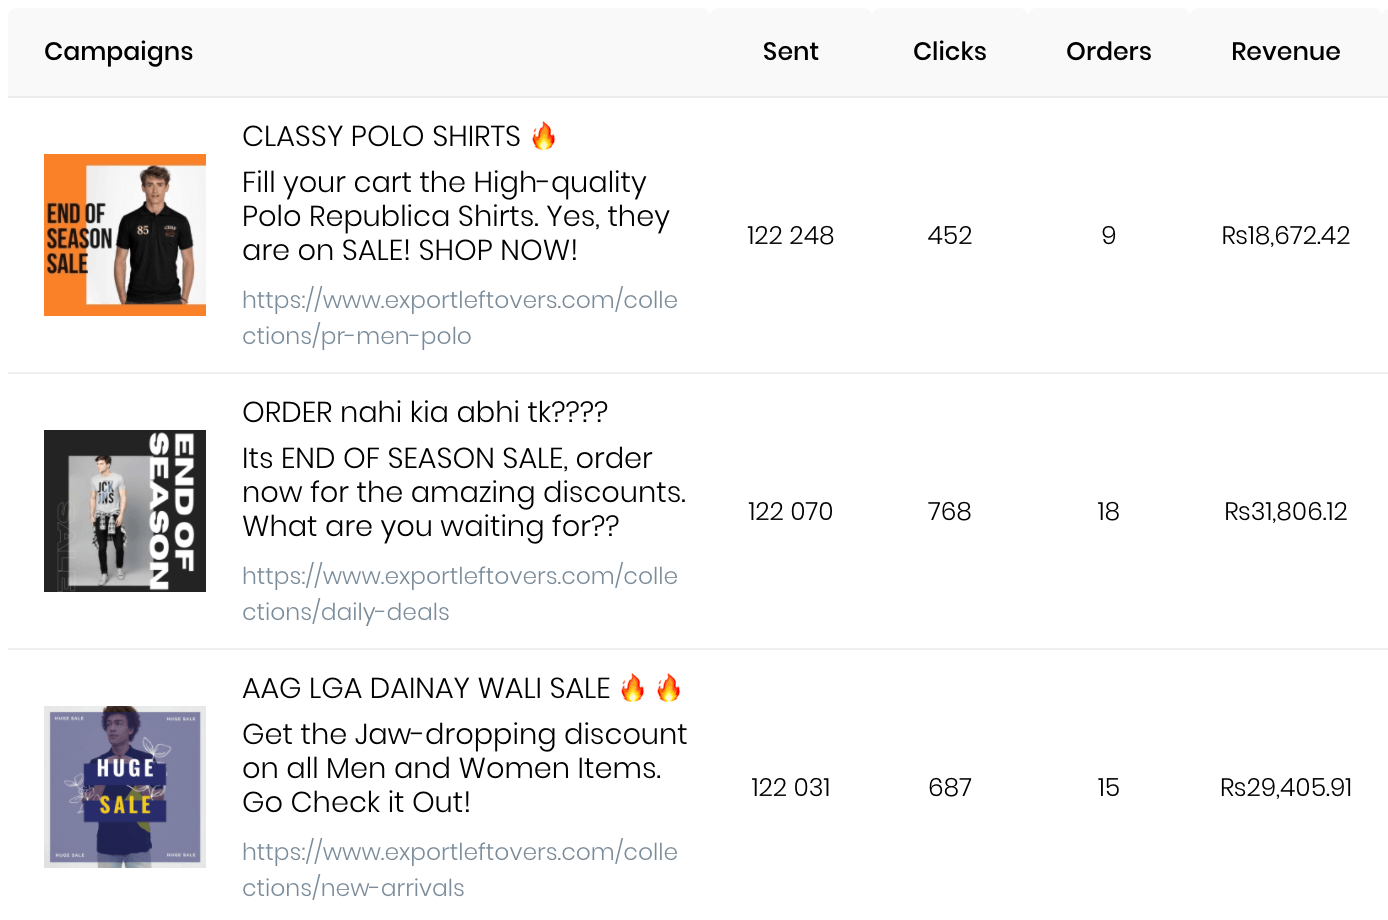Image resolution: width=1388 pixels, height=920 pixels.
Task: Click the second fire emoji after AAG LGA DAINAY WALI SALE
Action: (669, 687)
